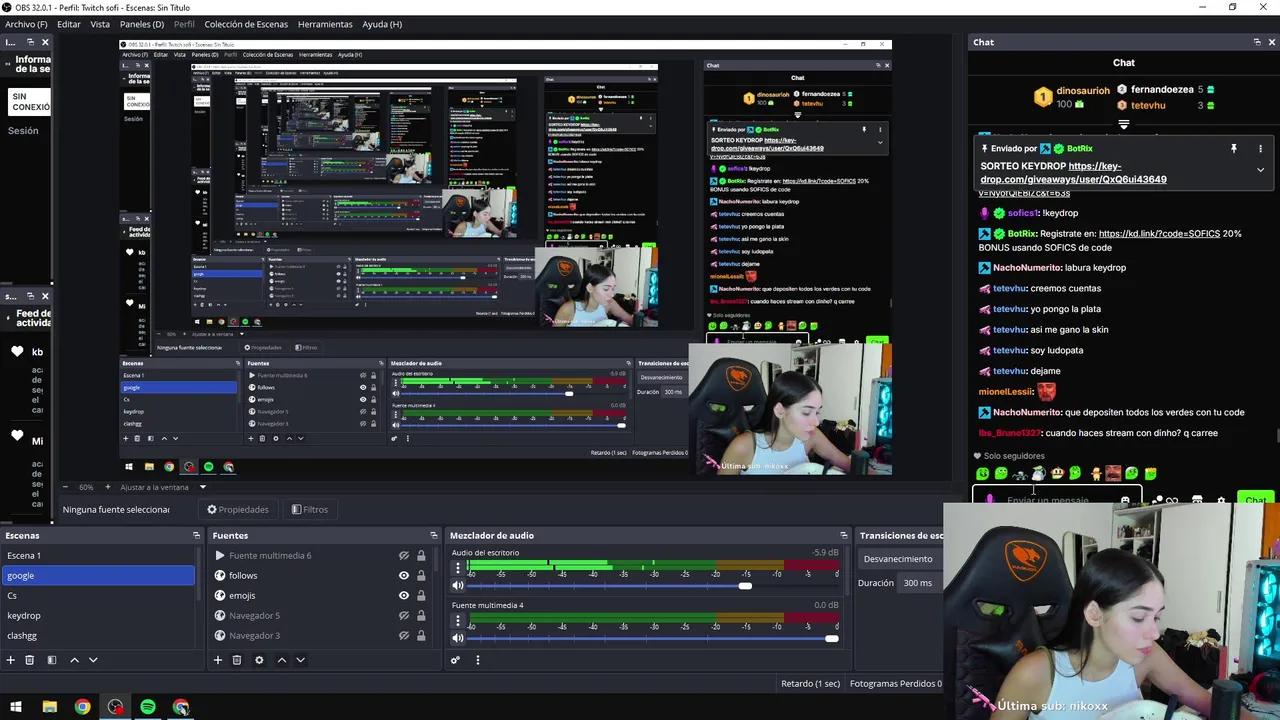This screenshot has height=720, width=1280.
Task: Mute Audio del escritorio
Action: (458, 586)
